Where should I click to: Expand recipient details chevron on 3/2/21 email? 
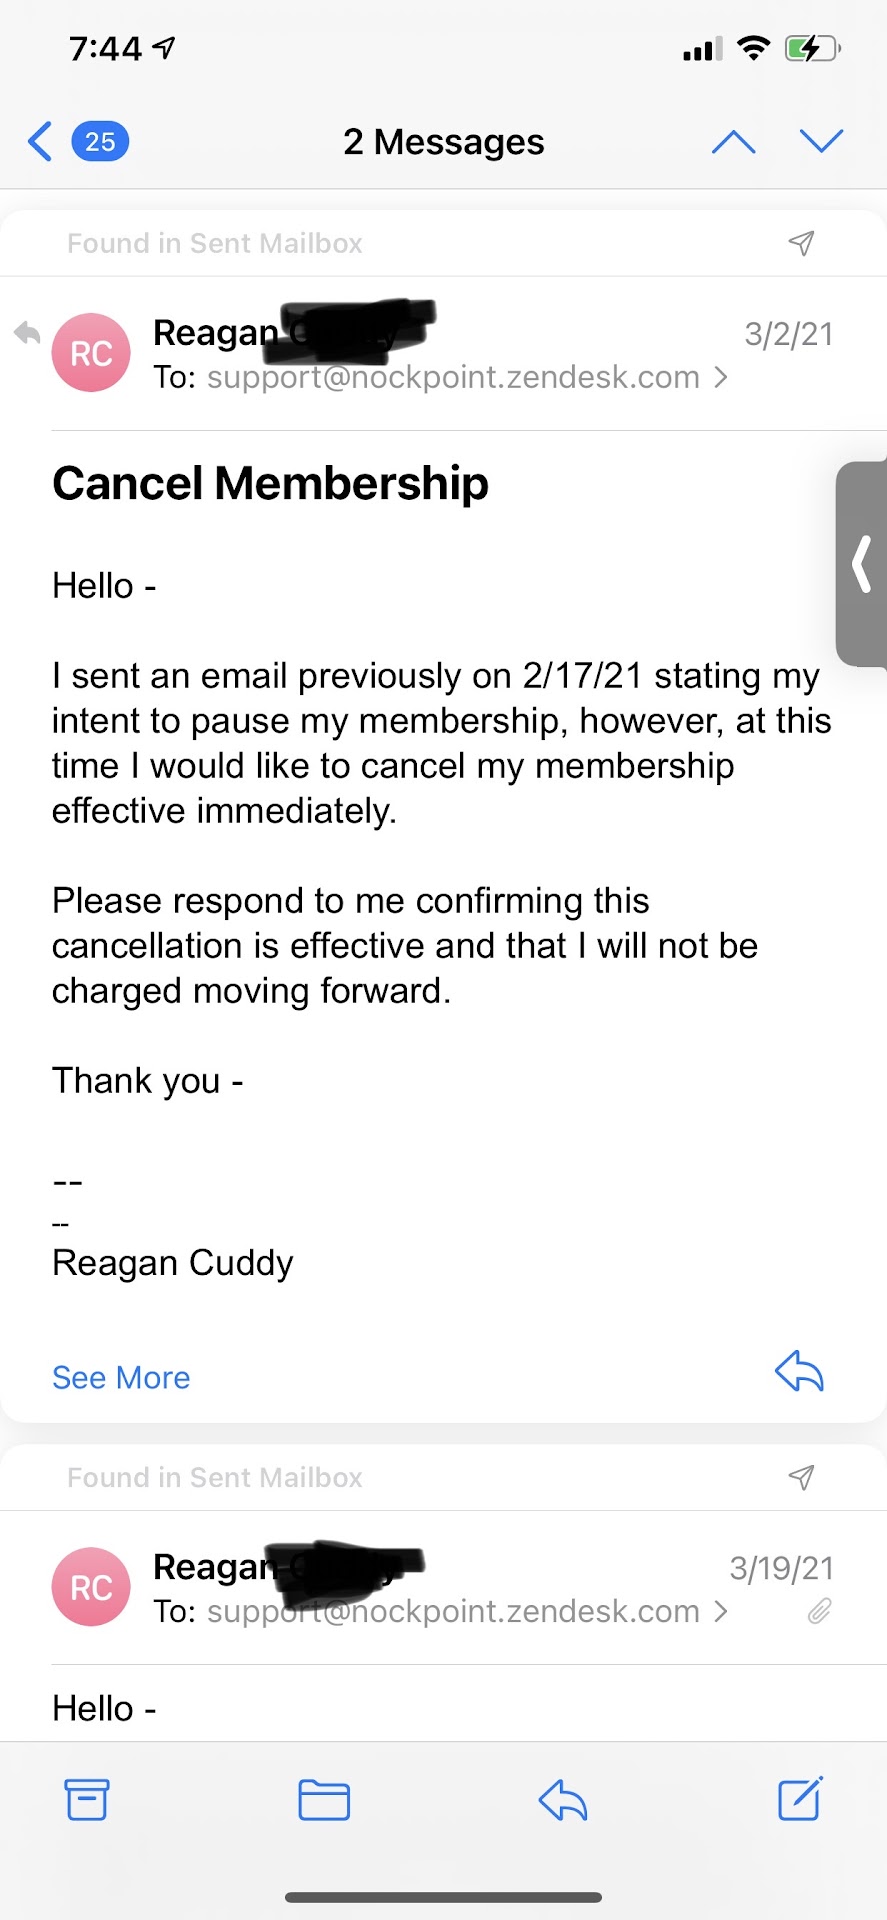click(721, 378)
